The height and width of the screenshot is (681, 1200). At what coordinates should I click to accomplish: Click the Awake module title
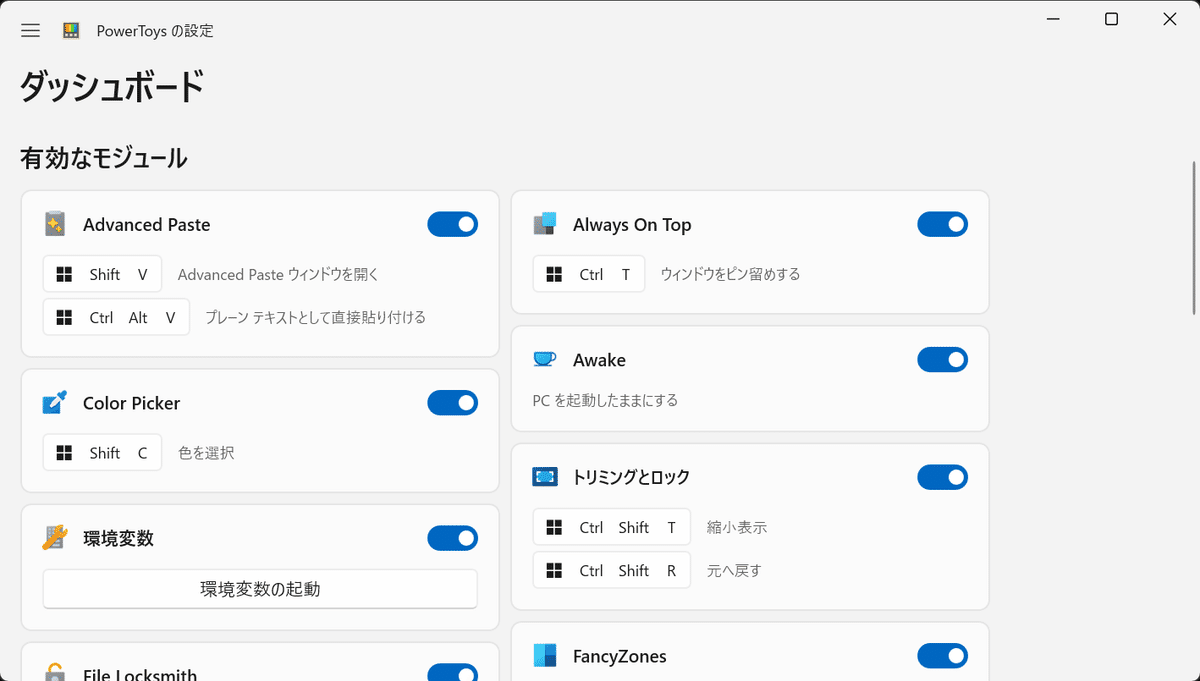[599, 360]
